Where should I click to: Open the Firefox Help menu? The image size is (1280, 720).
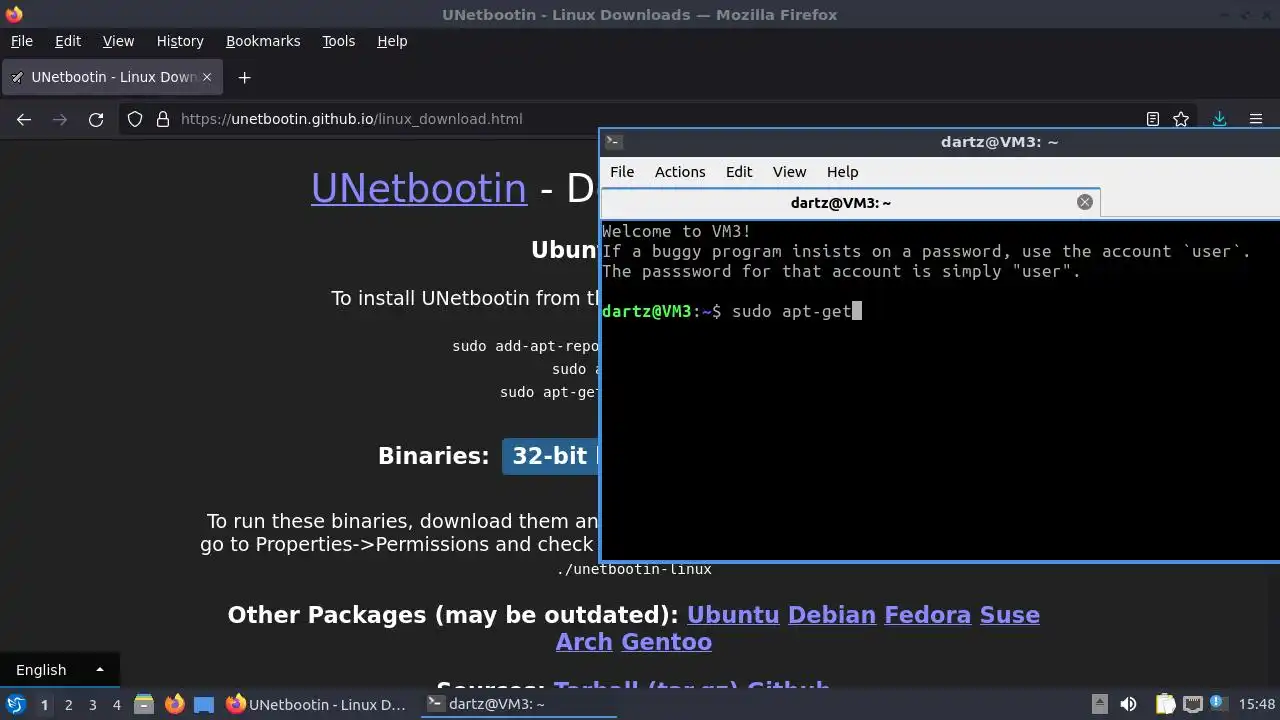pyautogui.click(x=392, y=41)
